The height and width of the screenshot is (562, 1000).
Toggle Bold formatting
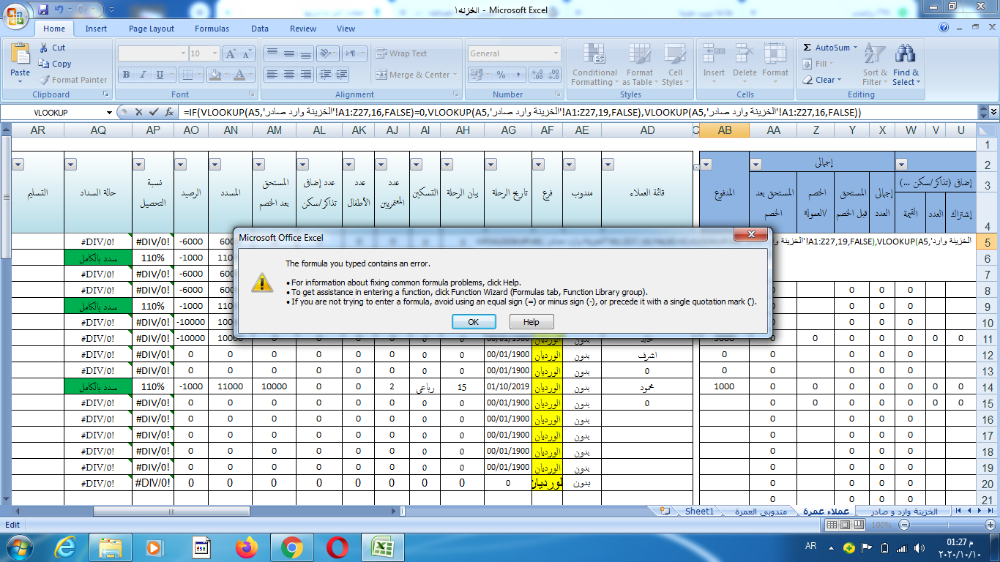(126, 75)
